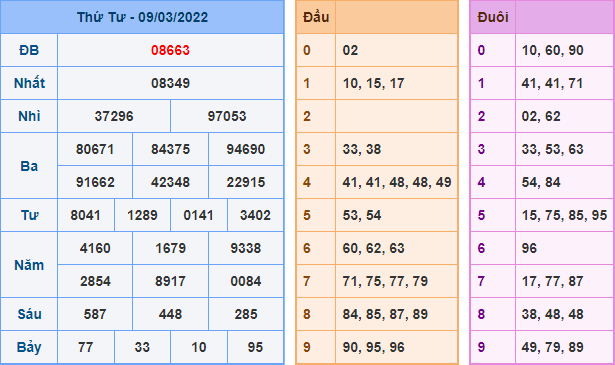Select fourth prize number 8041

coord(86,215)
